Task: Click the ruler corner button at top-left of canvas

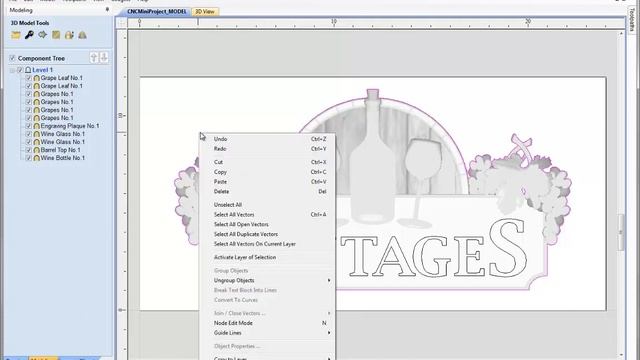Action: 122,23
